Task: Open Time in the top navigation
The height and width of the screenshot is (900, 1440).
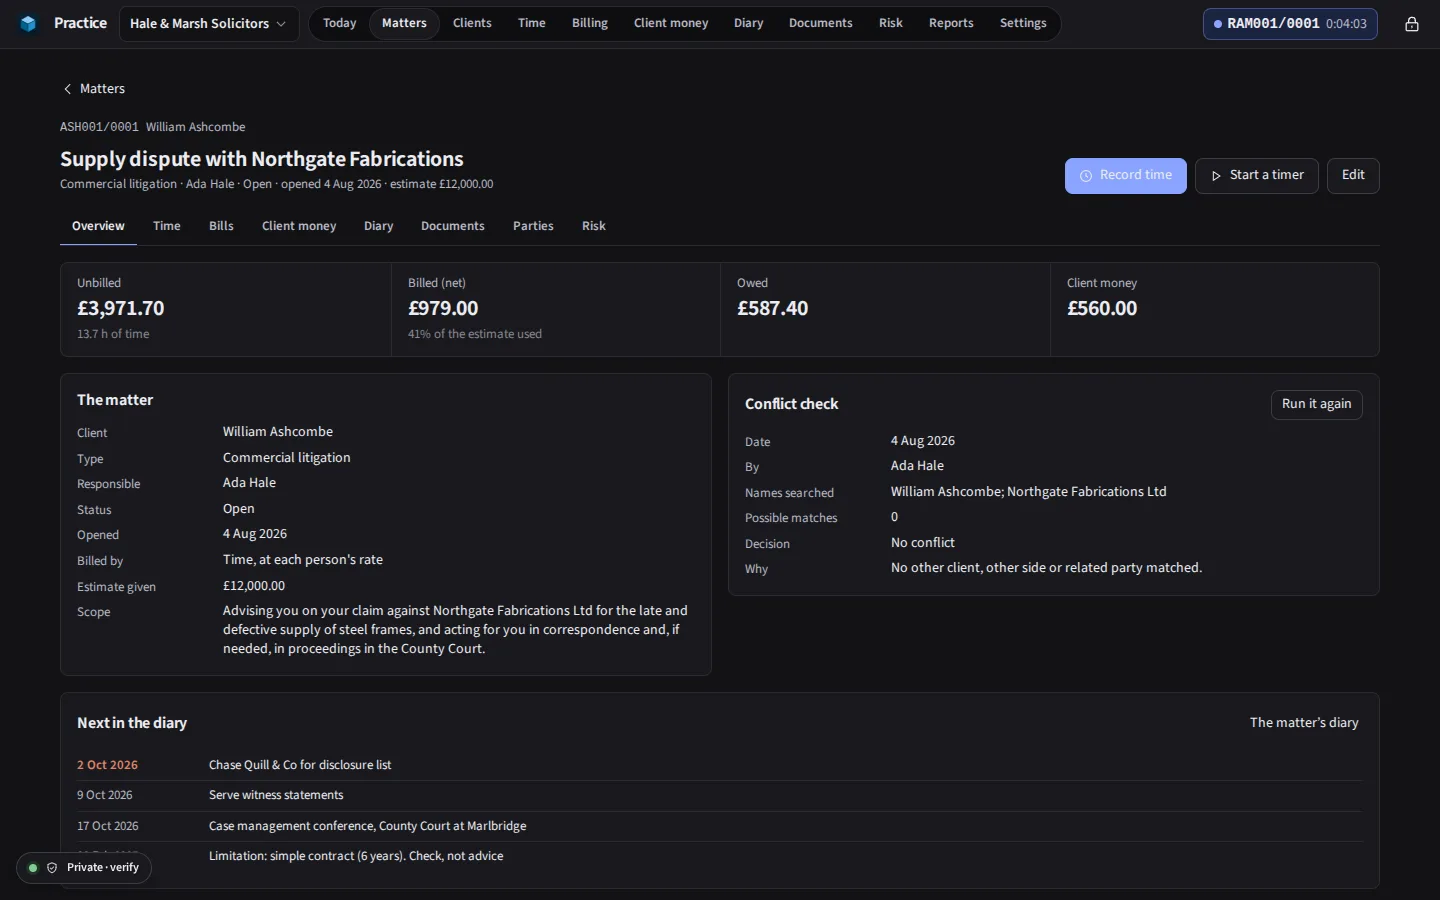Action: (532, 23)
